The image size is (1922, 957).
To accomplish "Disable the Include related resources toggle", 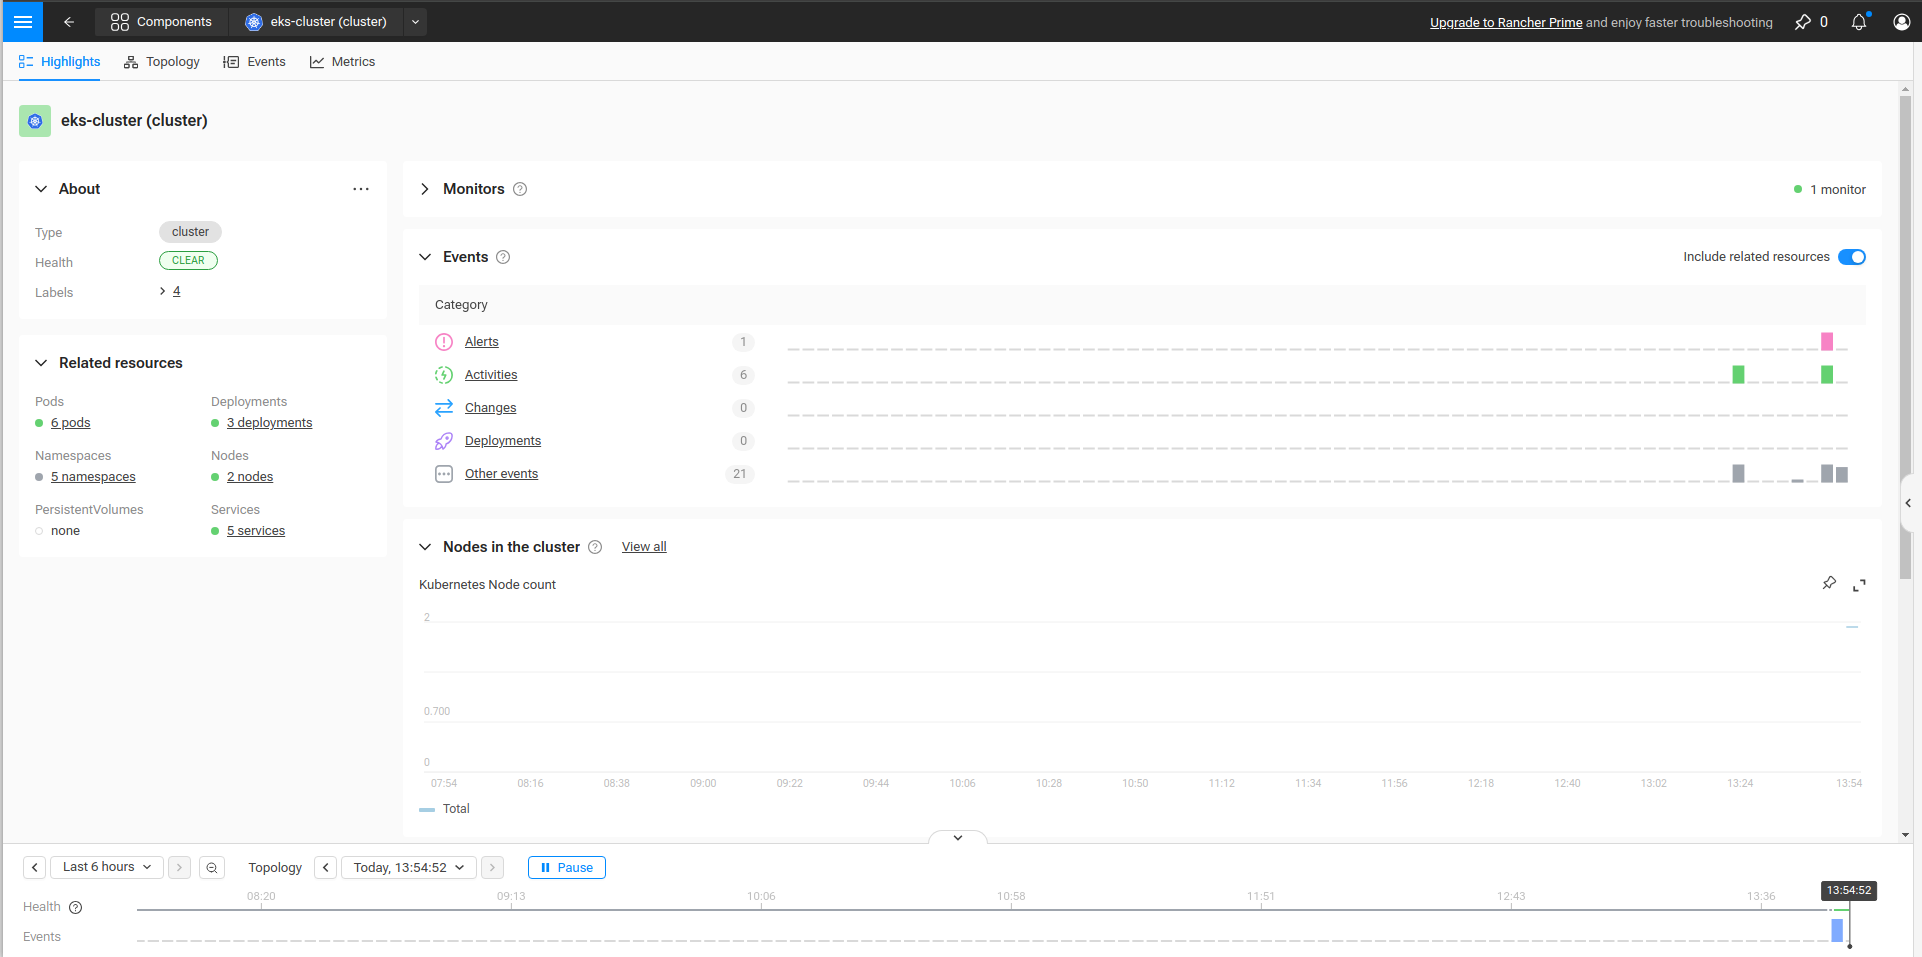I will (1852, 257).
